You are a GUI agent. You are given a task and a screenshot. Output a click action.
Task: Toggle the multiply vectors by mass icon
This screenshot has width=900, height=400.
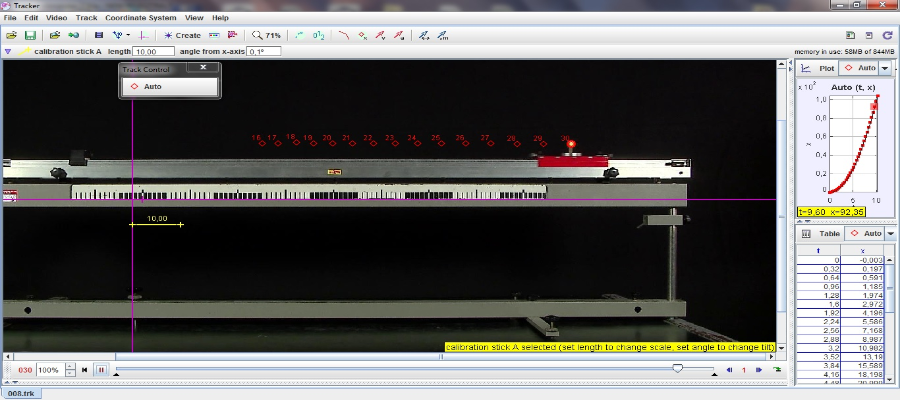click(x=442, y=35)
